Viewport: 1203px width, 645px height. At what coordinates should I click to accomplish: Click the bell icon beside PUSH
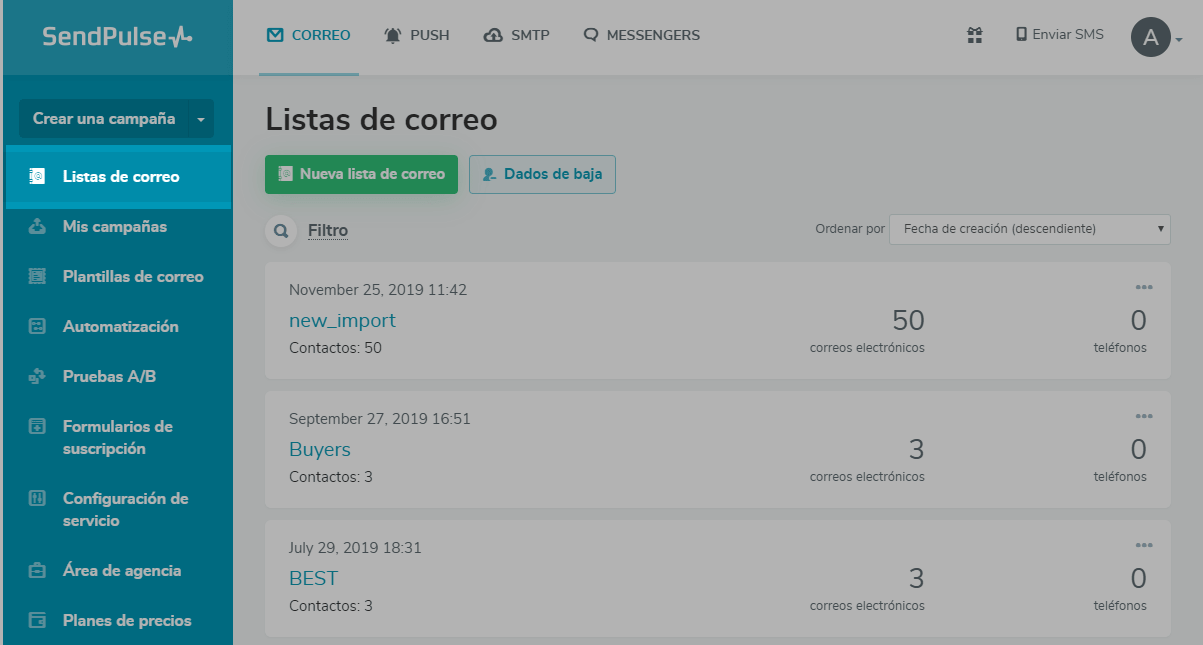(x=393, y=35)
